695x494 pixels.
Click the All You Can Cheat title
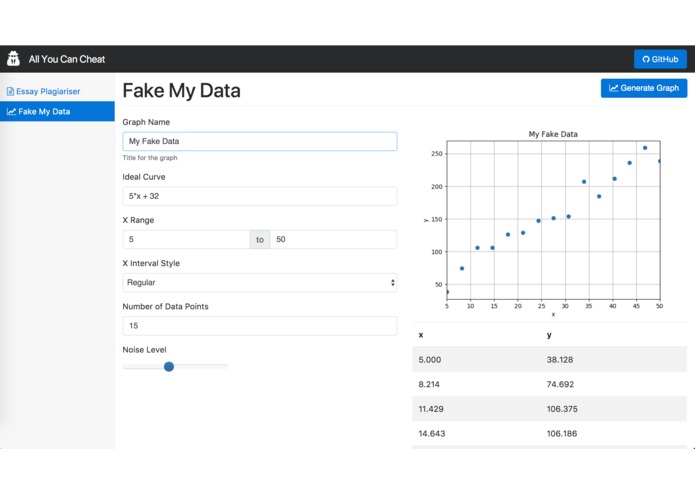tap(67, 59)
